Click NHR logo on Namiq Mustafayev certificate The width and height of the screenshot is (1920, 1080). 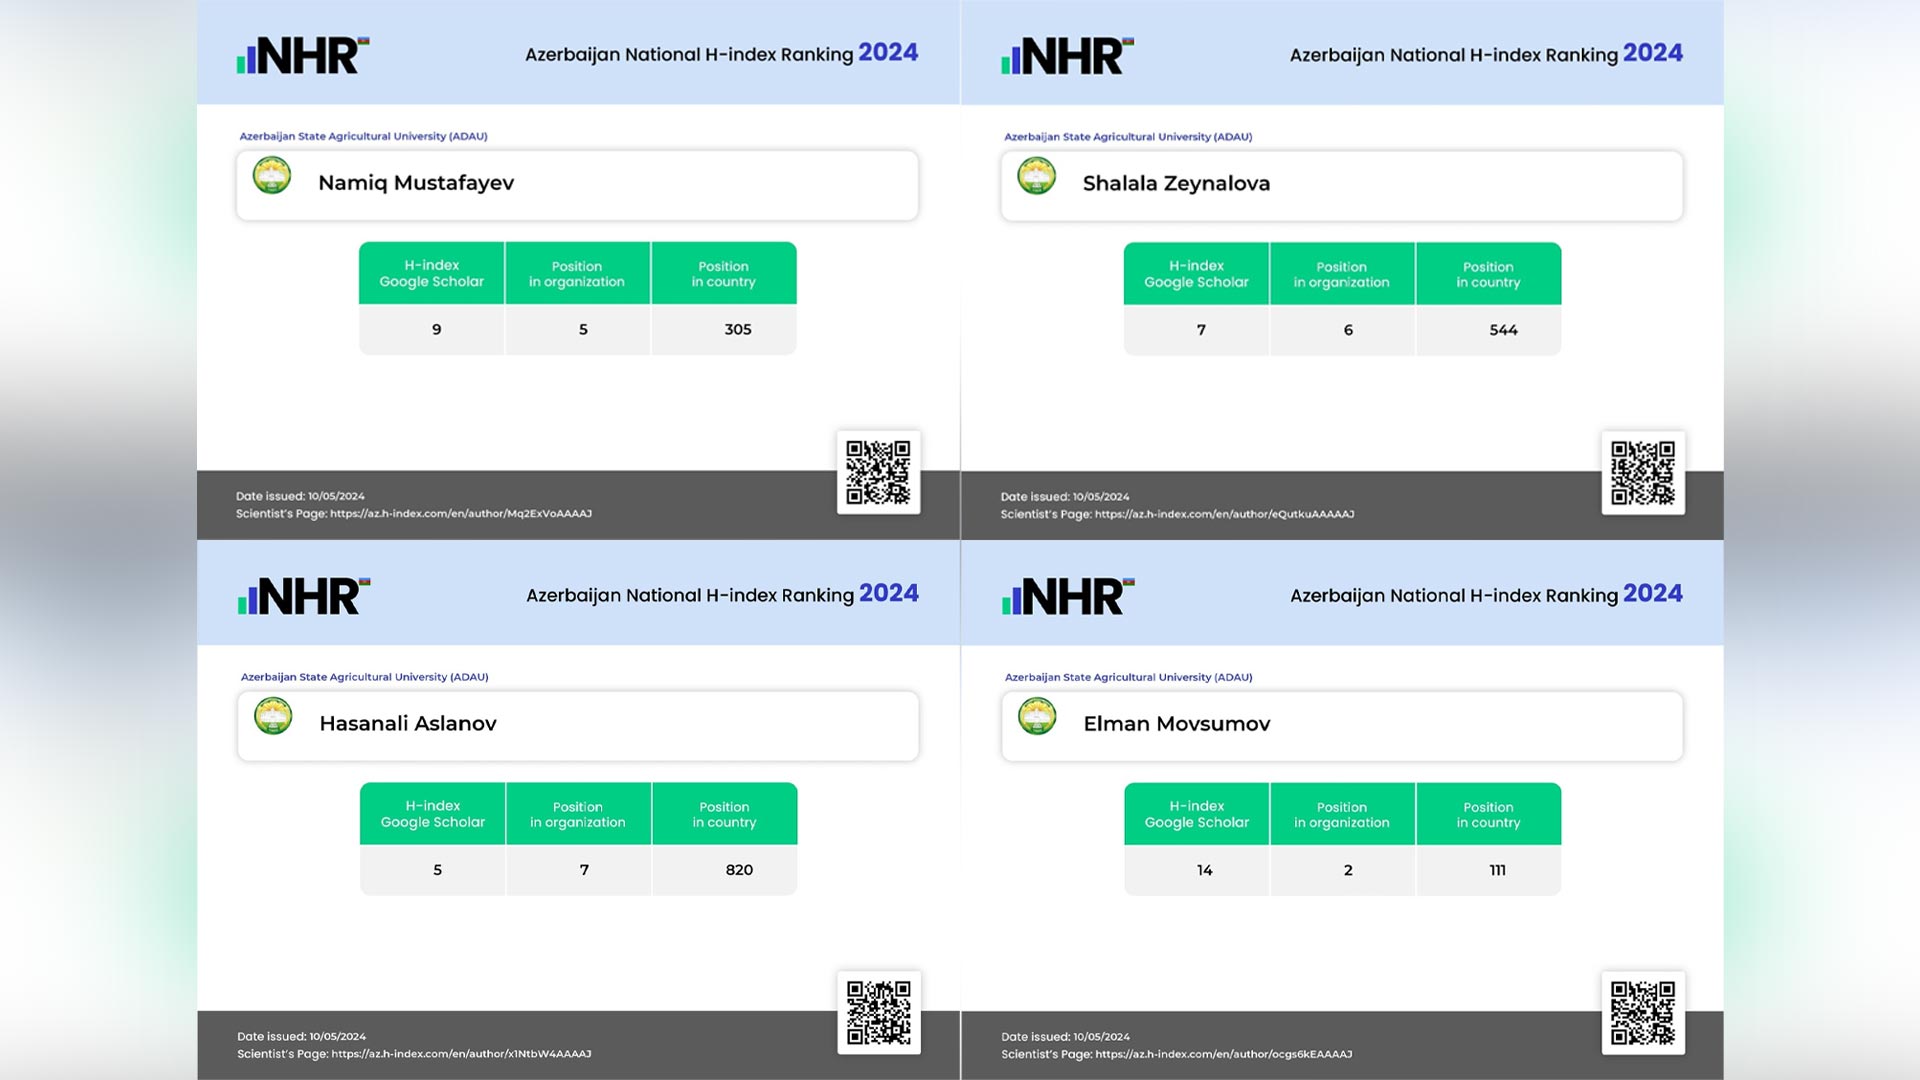(303, 56)
